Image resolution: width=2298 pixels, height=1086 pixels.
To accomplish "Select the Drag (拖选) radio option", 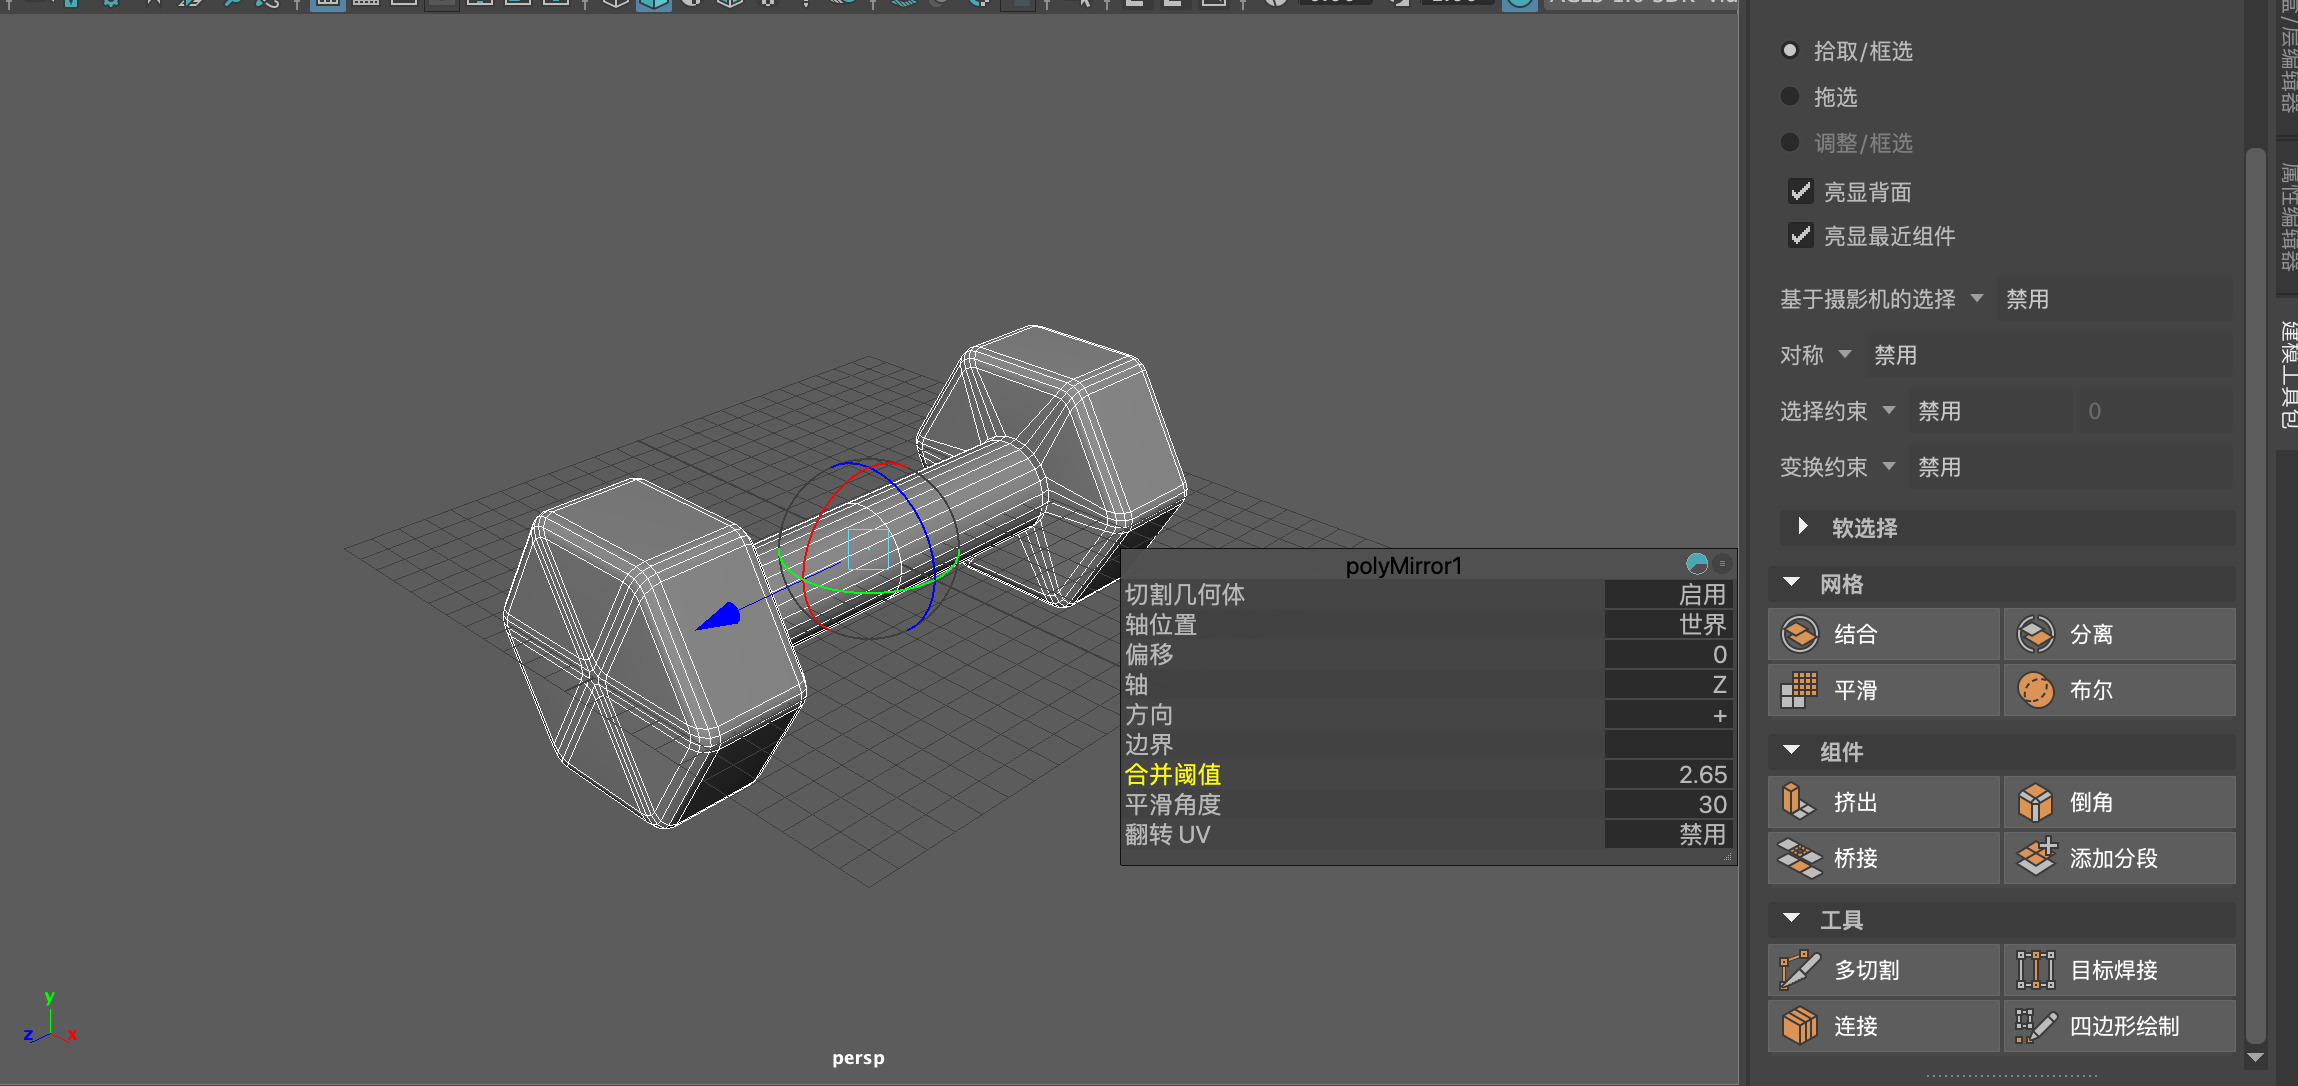I will (1790, 97).
